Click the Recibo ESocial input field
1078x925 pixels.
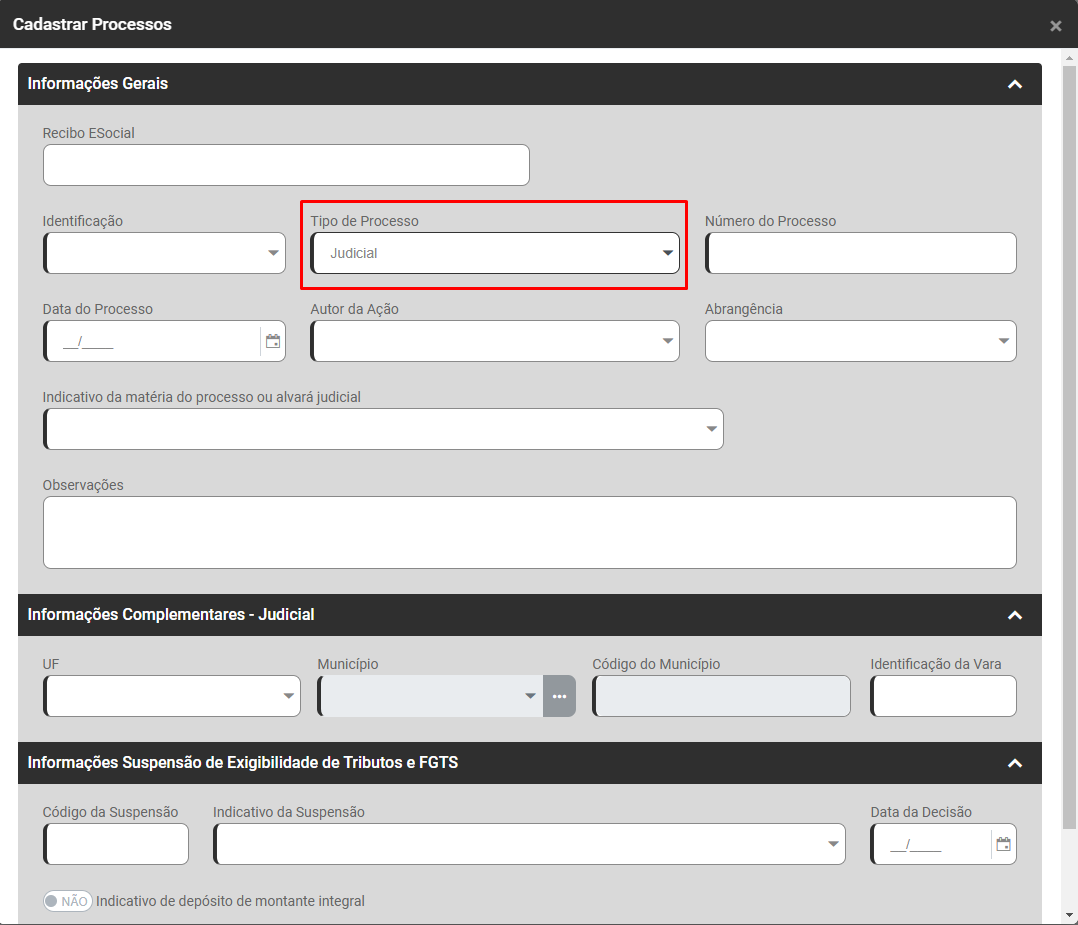pos(286,165)
